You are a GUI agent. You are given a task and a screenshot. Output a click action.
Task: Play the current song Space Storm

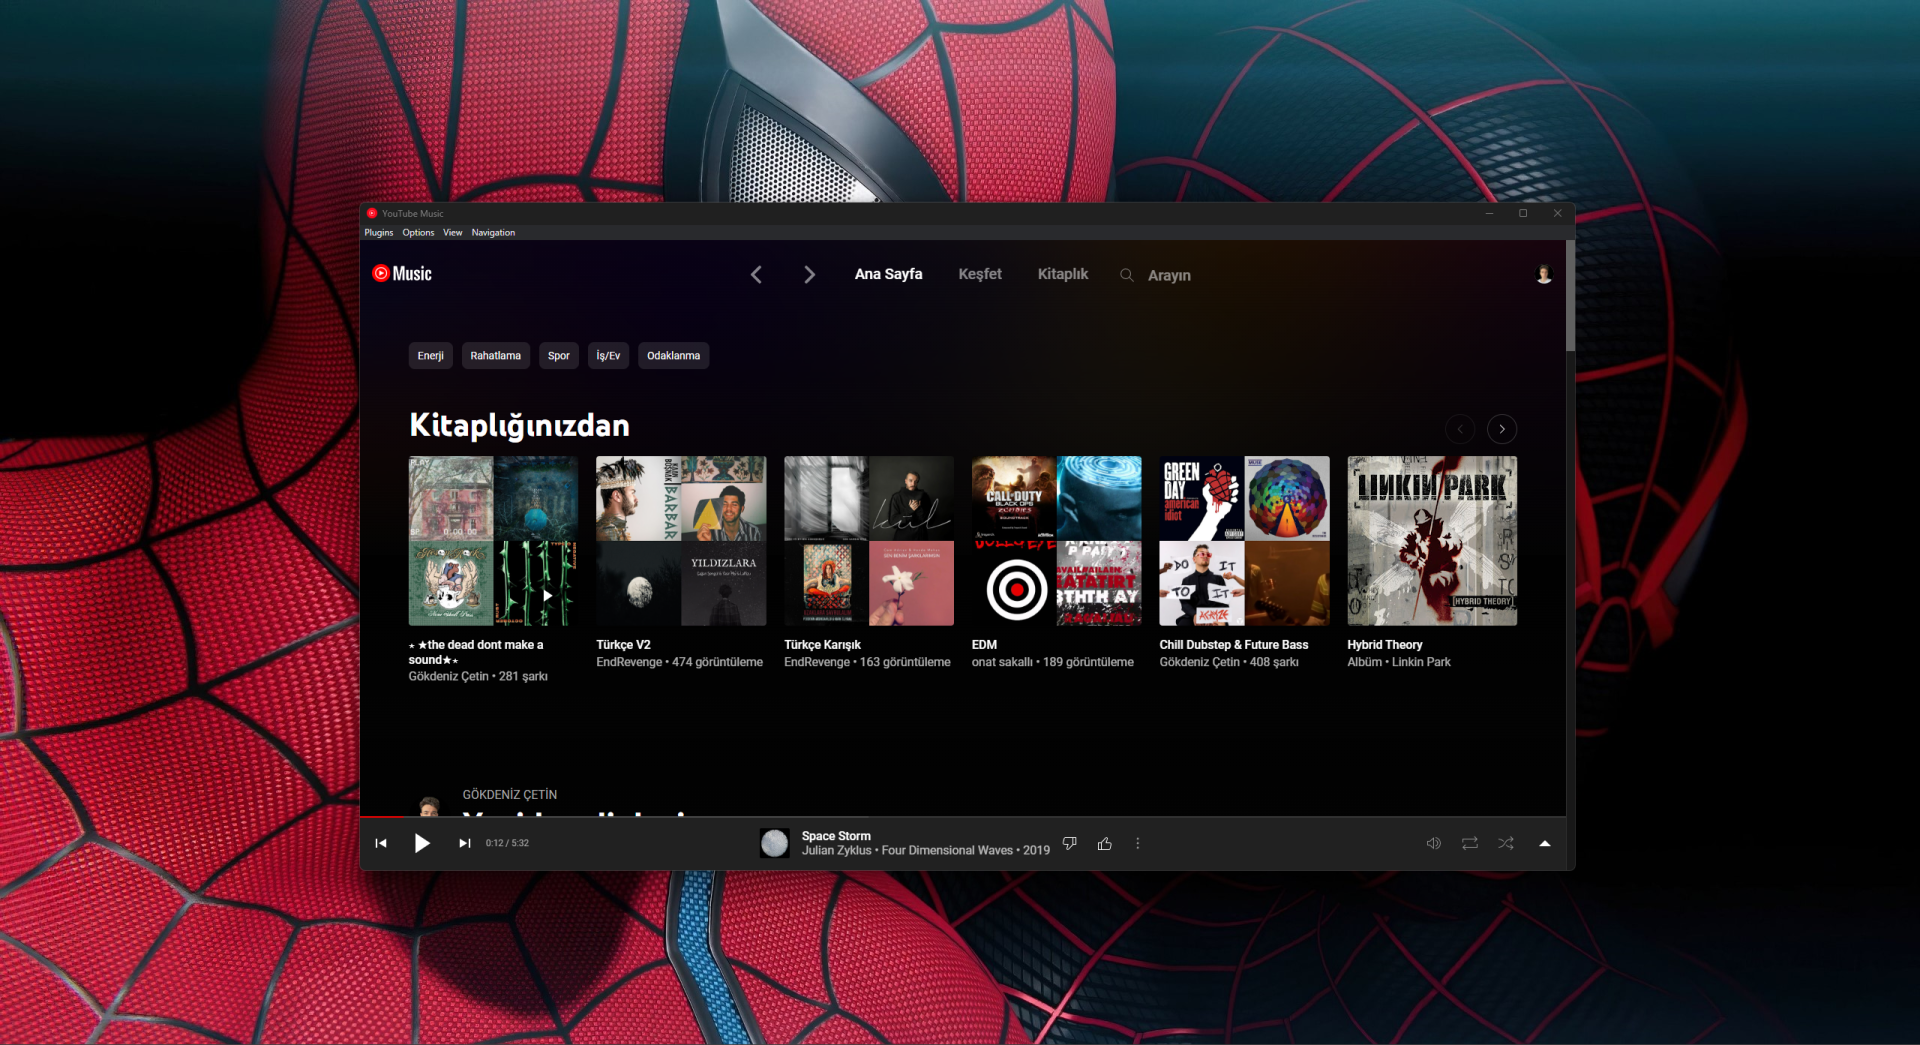pos(422,843)
